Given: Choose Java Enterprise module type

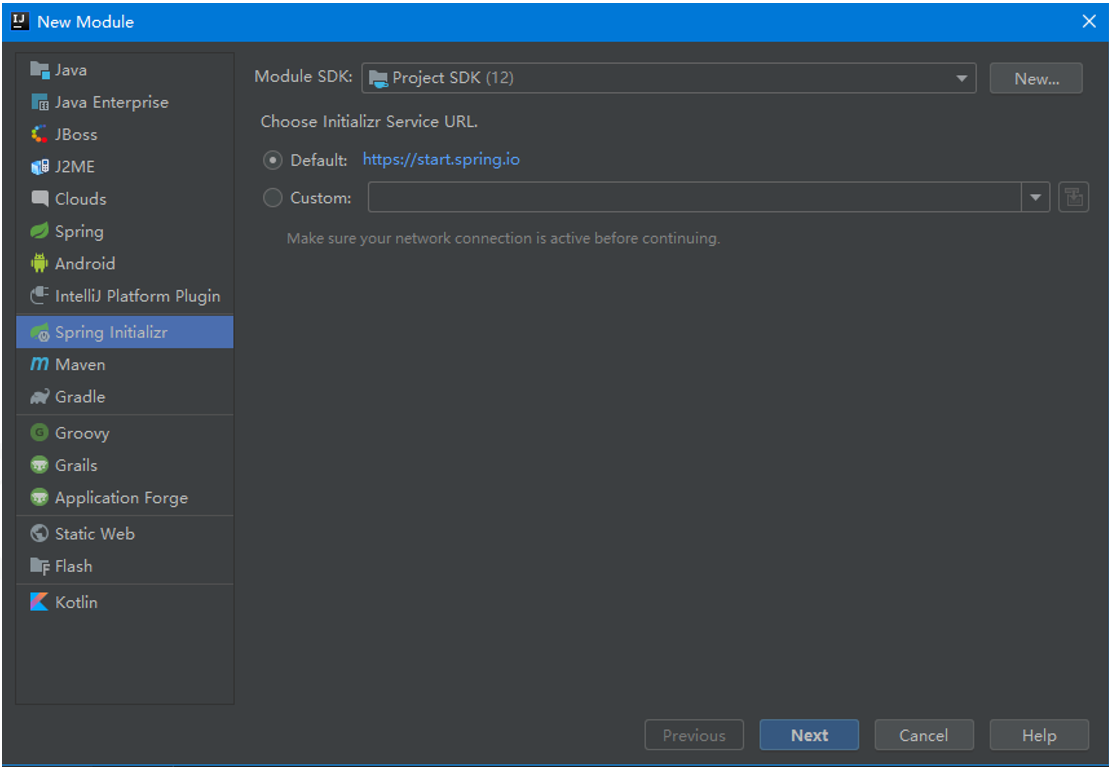Looking at the screenshot, I should 124,102.
